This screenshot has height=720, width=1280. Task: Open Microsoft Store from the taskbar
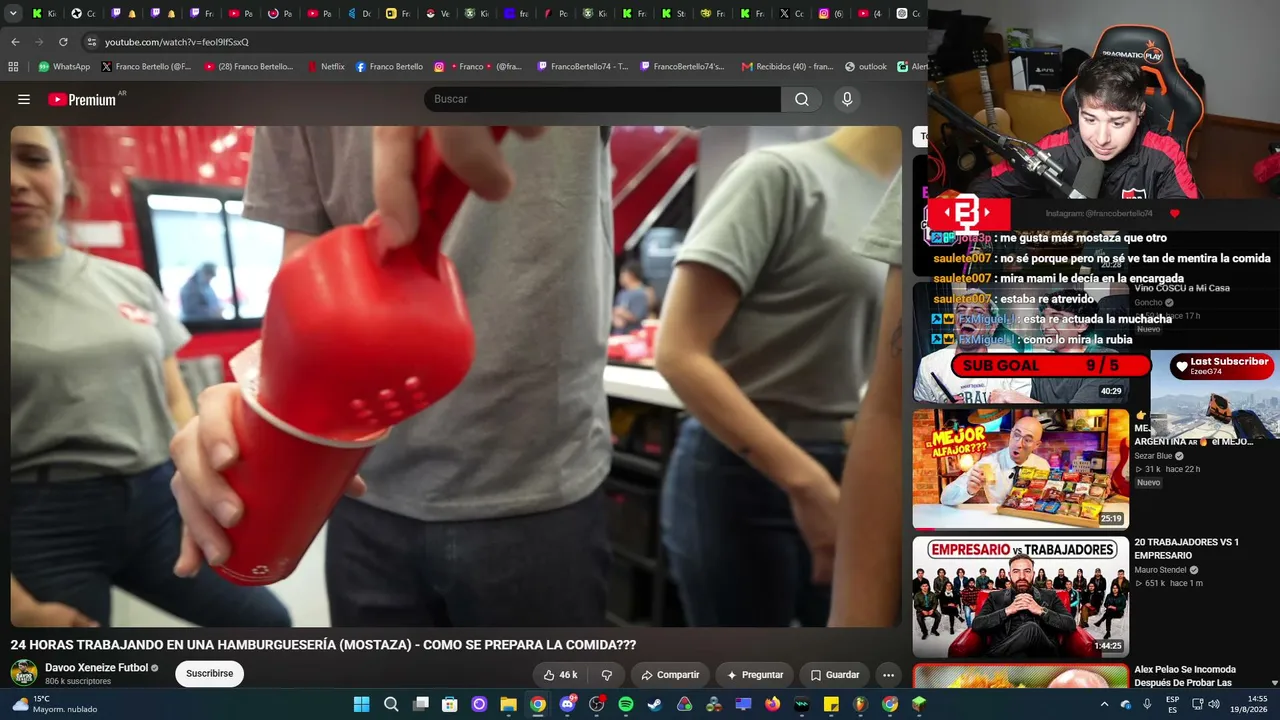pyautogui.click(x=450, y=704)
